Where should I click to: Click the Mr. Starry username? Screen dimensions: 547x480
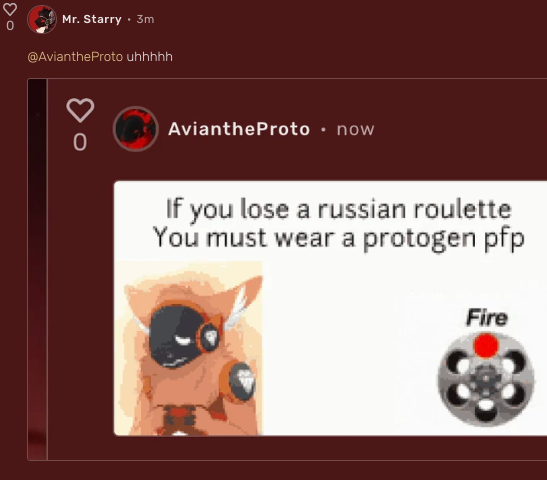[92, 19]
